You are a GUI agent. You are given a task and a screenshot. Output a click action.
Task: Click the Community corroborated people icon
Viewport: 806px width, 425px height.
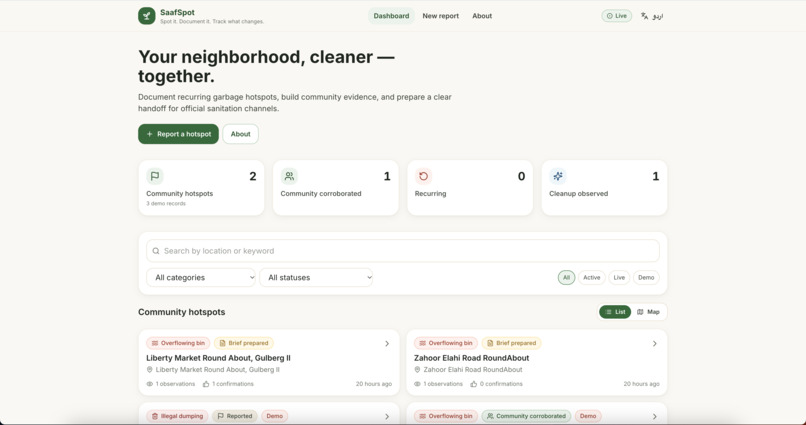pyautogui.click(x=289, y=176)
